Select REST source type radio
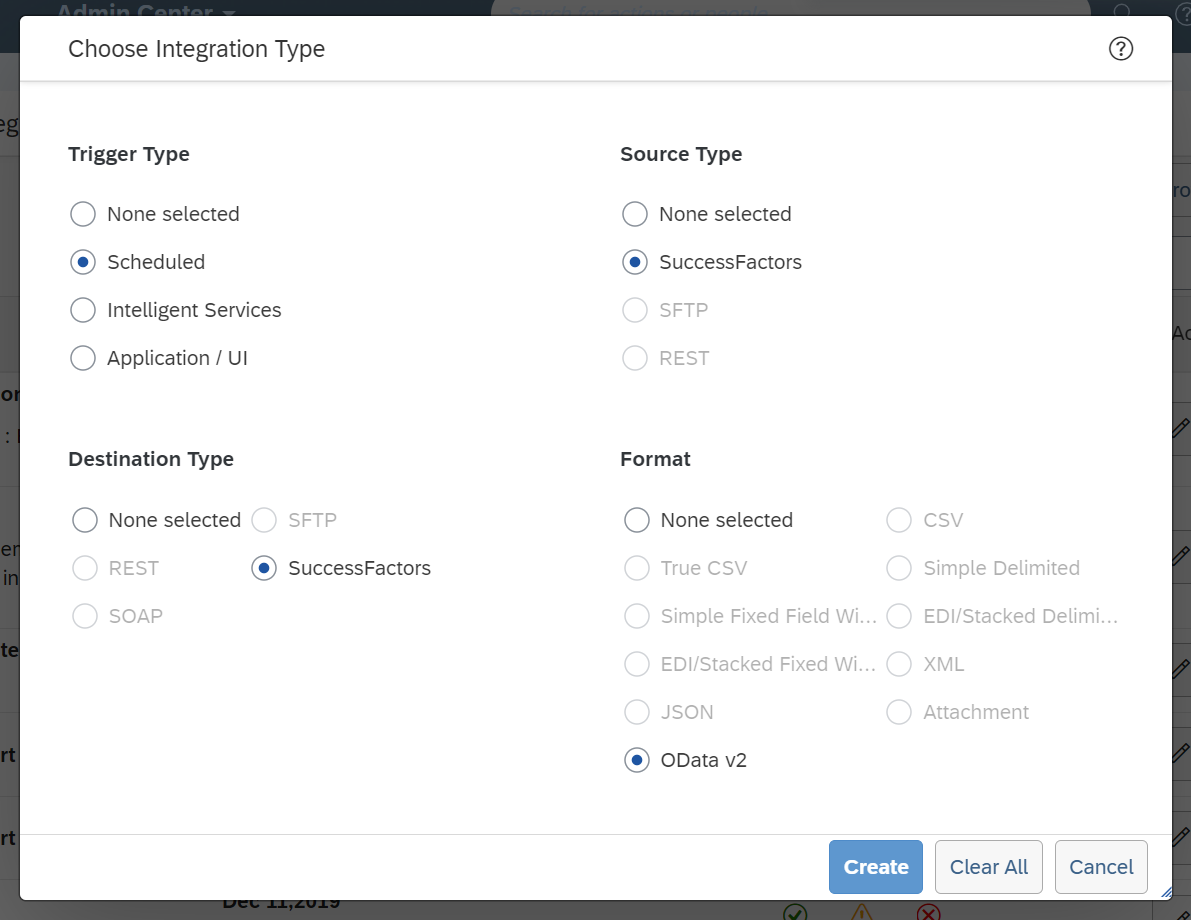 635,358
